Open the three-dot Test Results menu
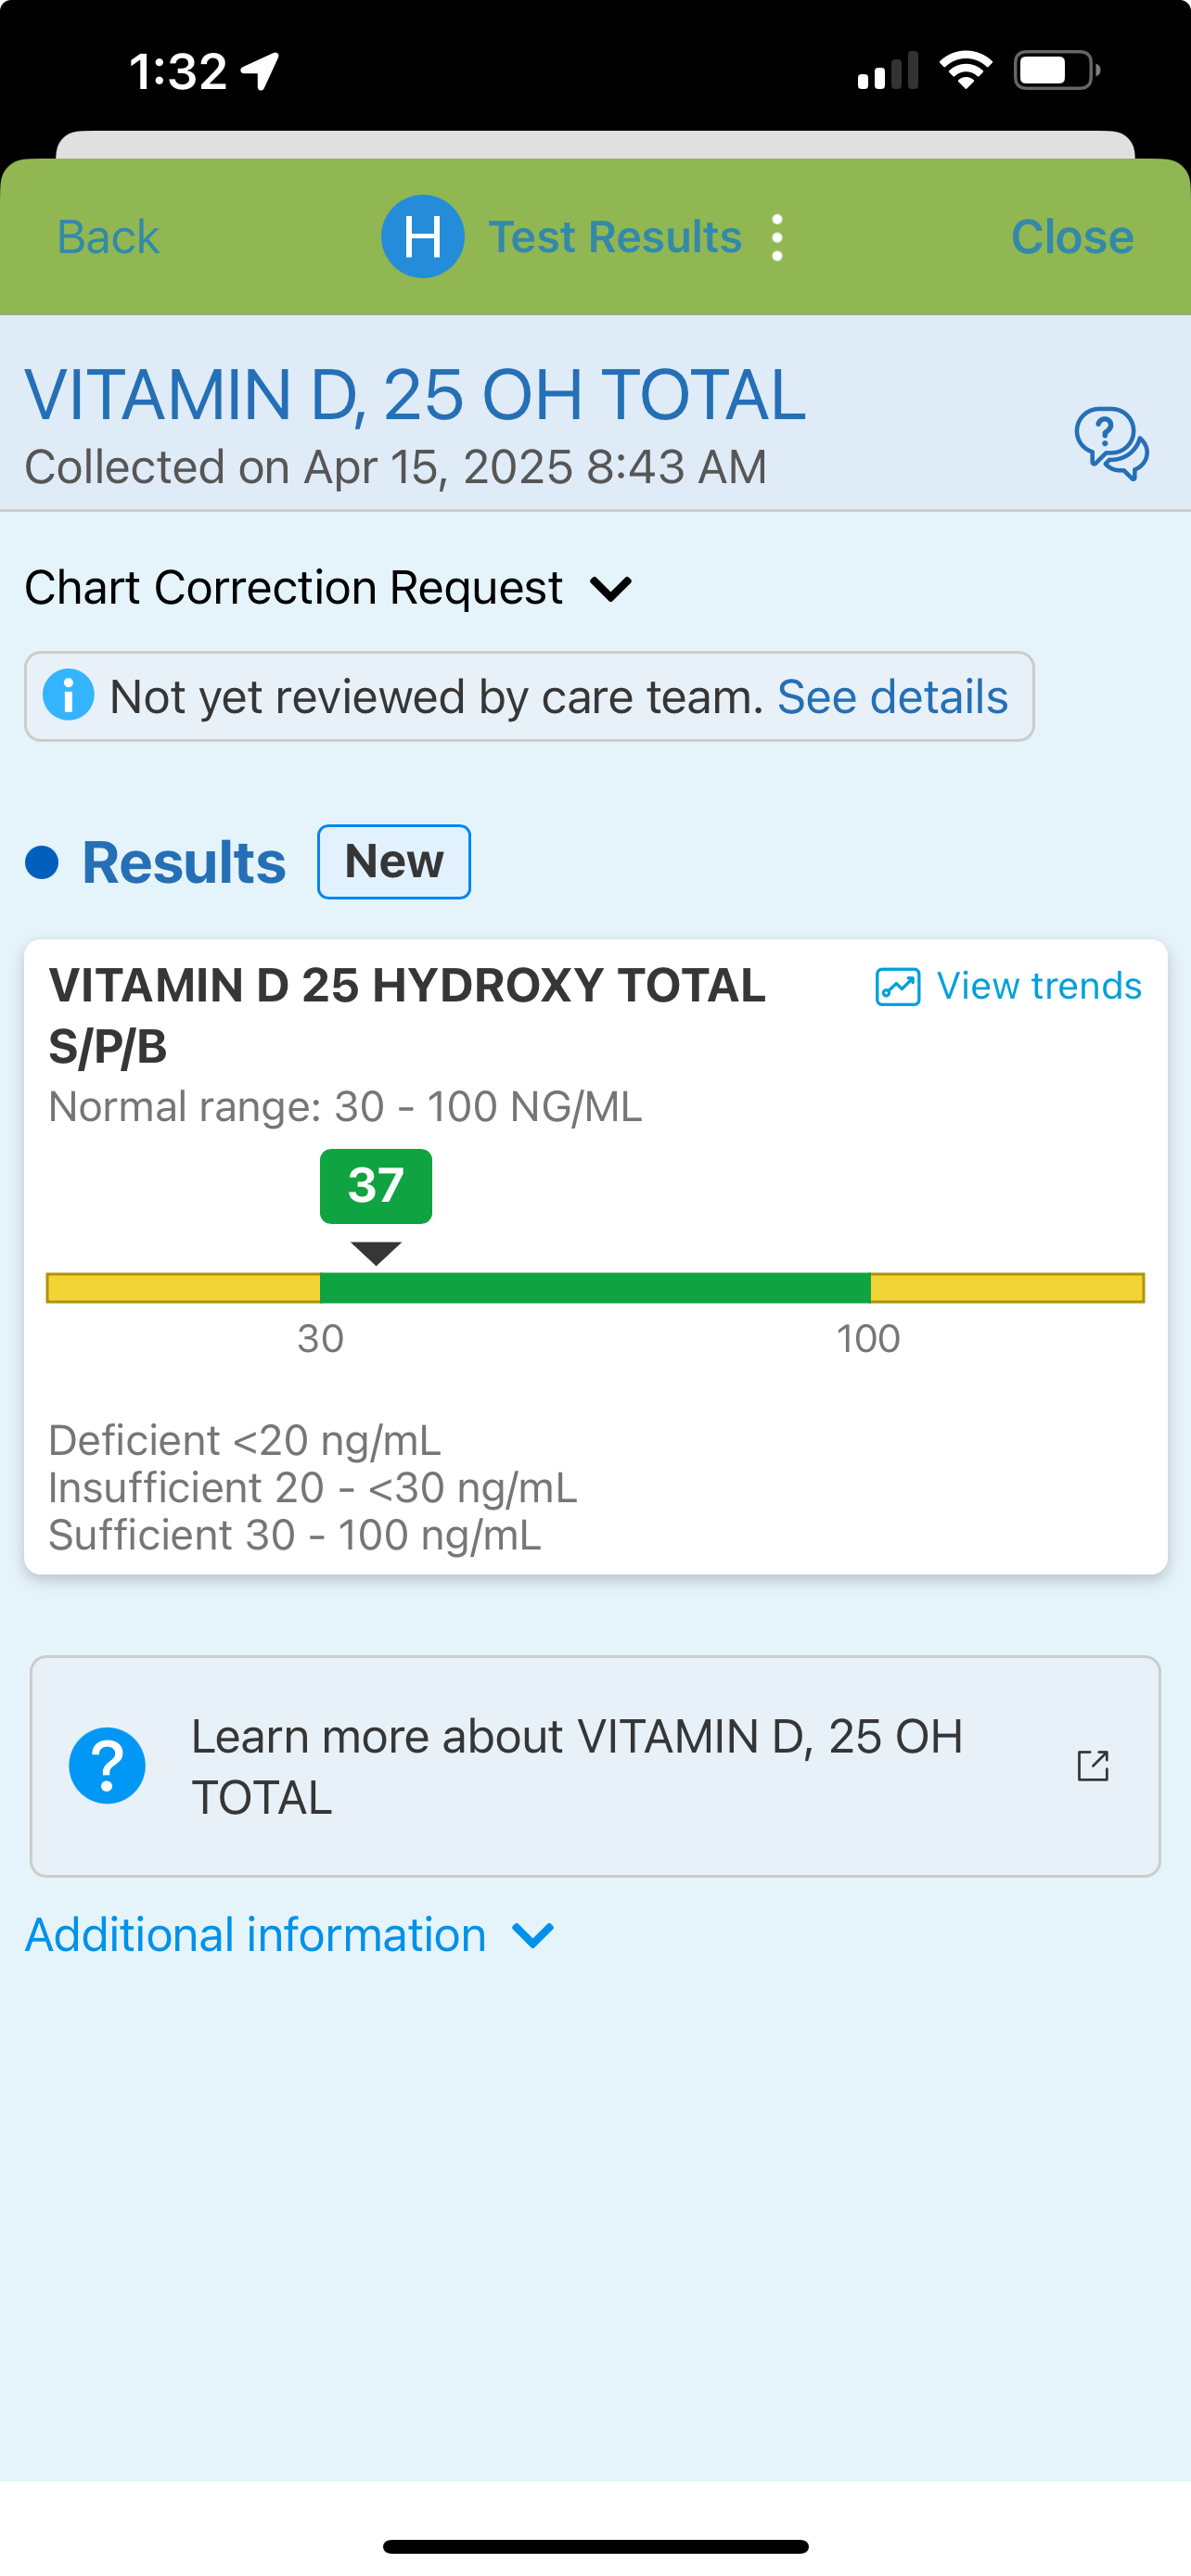Screen dimensions: 1191x2576 click(777, 238)
